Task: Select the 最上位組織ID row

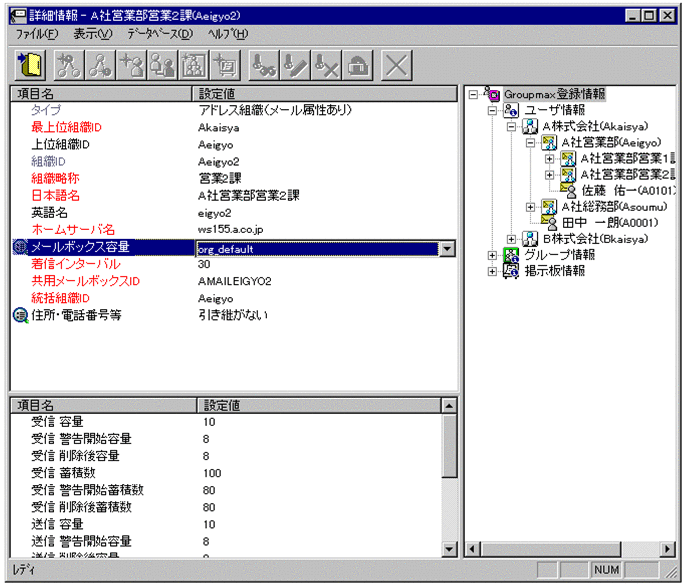Action: [x=234, y=127]
